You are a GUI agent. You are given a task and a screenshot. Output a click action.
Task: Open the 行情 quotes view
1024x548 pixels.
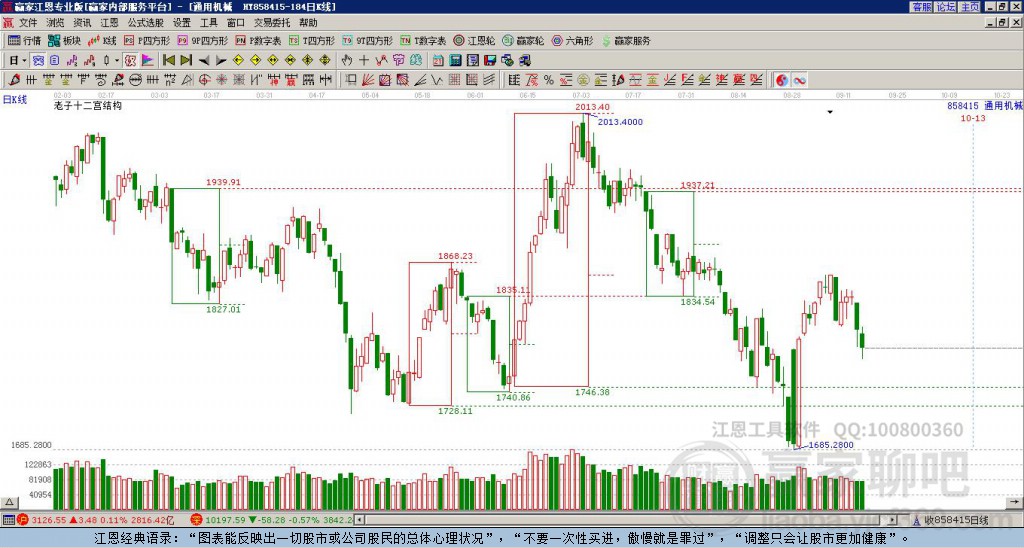click(x=24, y=40)
